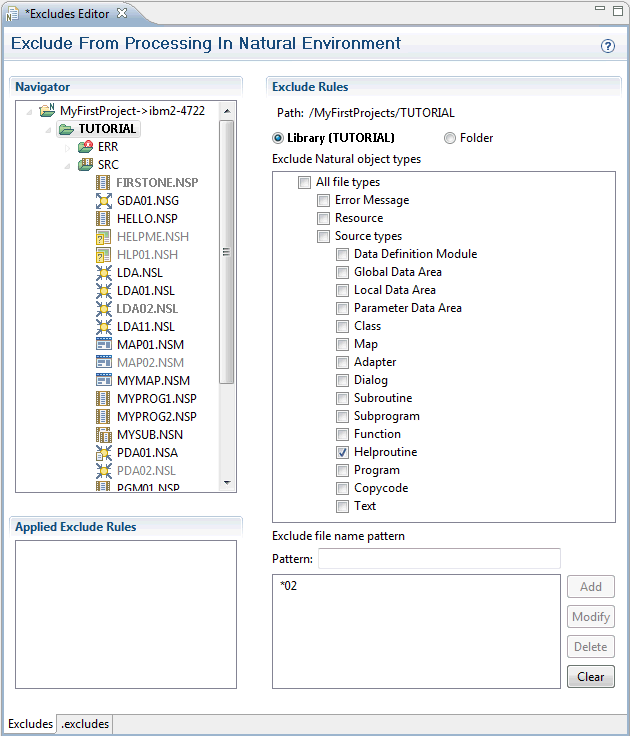Enable the All file types checkbox

pyautogui.click(x=305, y=183)
